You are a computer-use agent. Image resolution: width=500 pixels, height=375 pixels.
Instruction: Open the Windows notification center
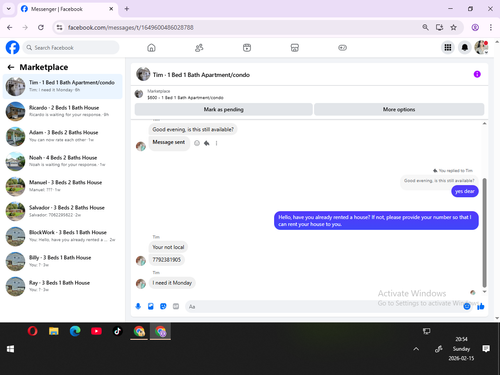[486, 349]
